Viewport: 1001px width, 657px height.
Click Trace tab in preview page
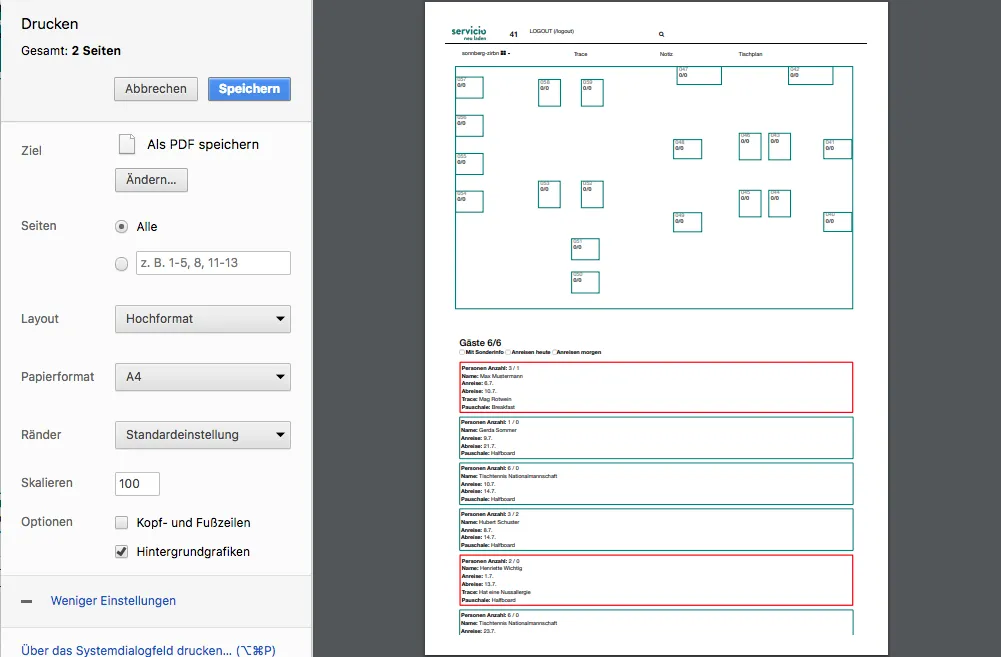580,54
